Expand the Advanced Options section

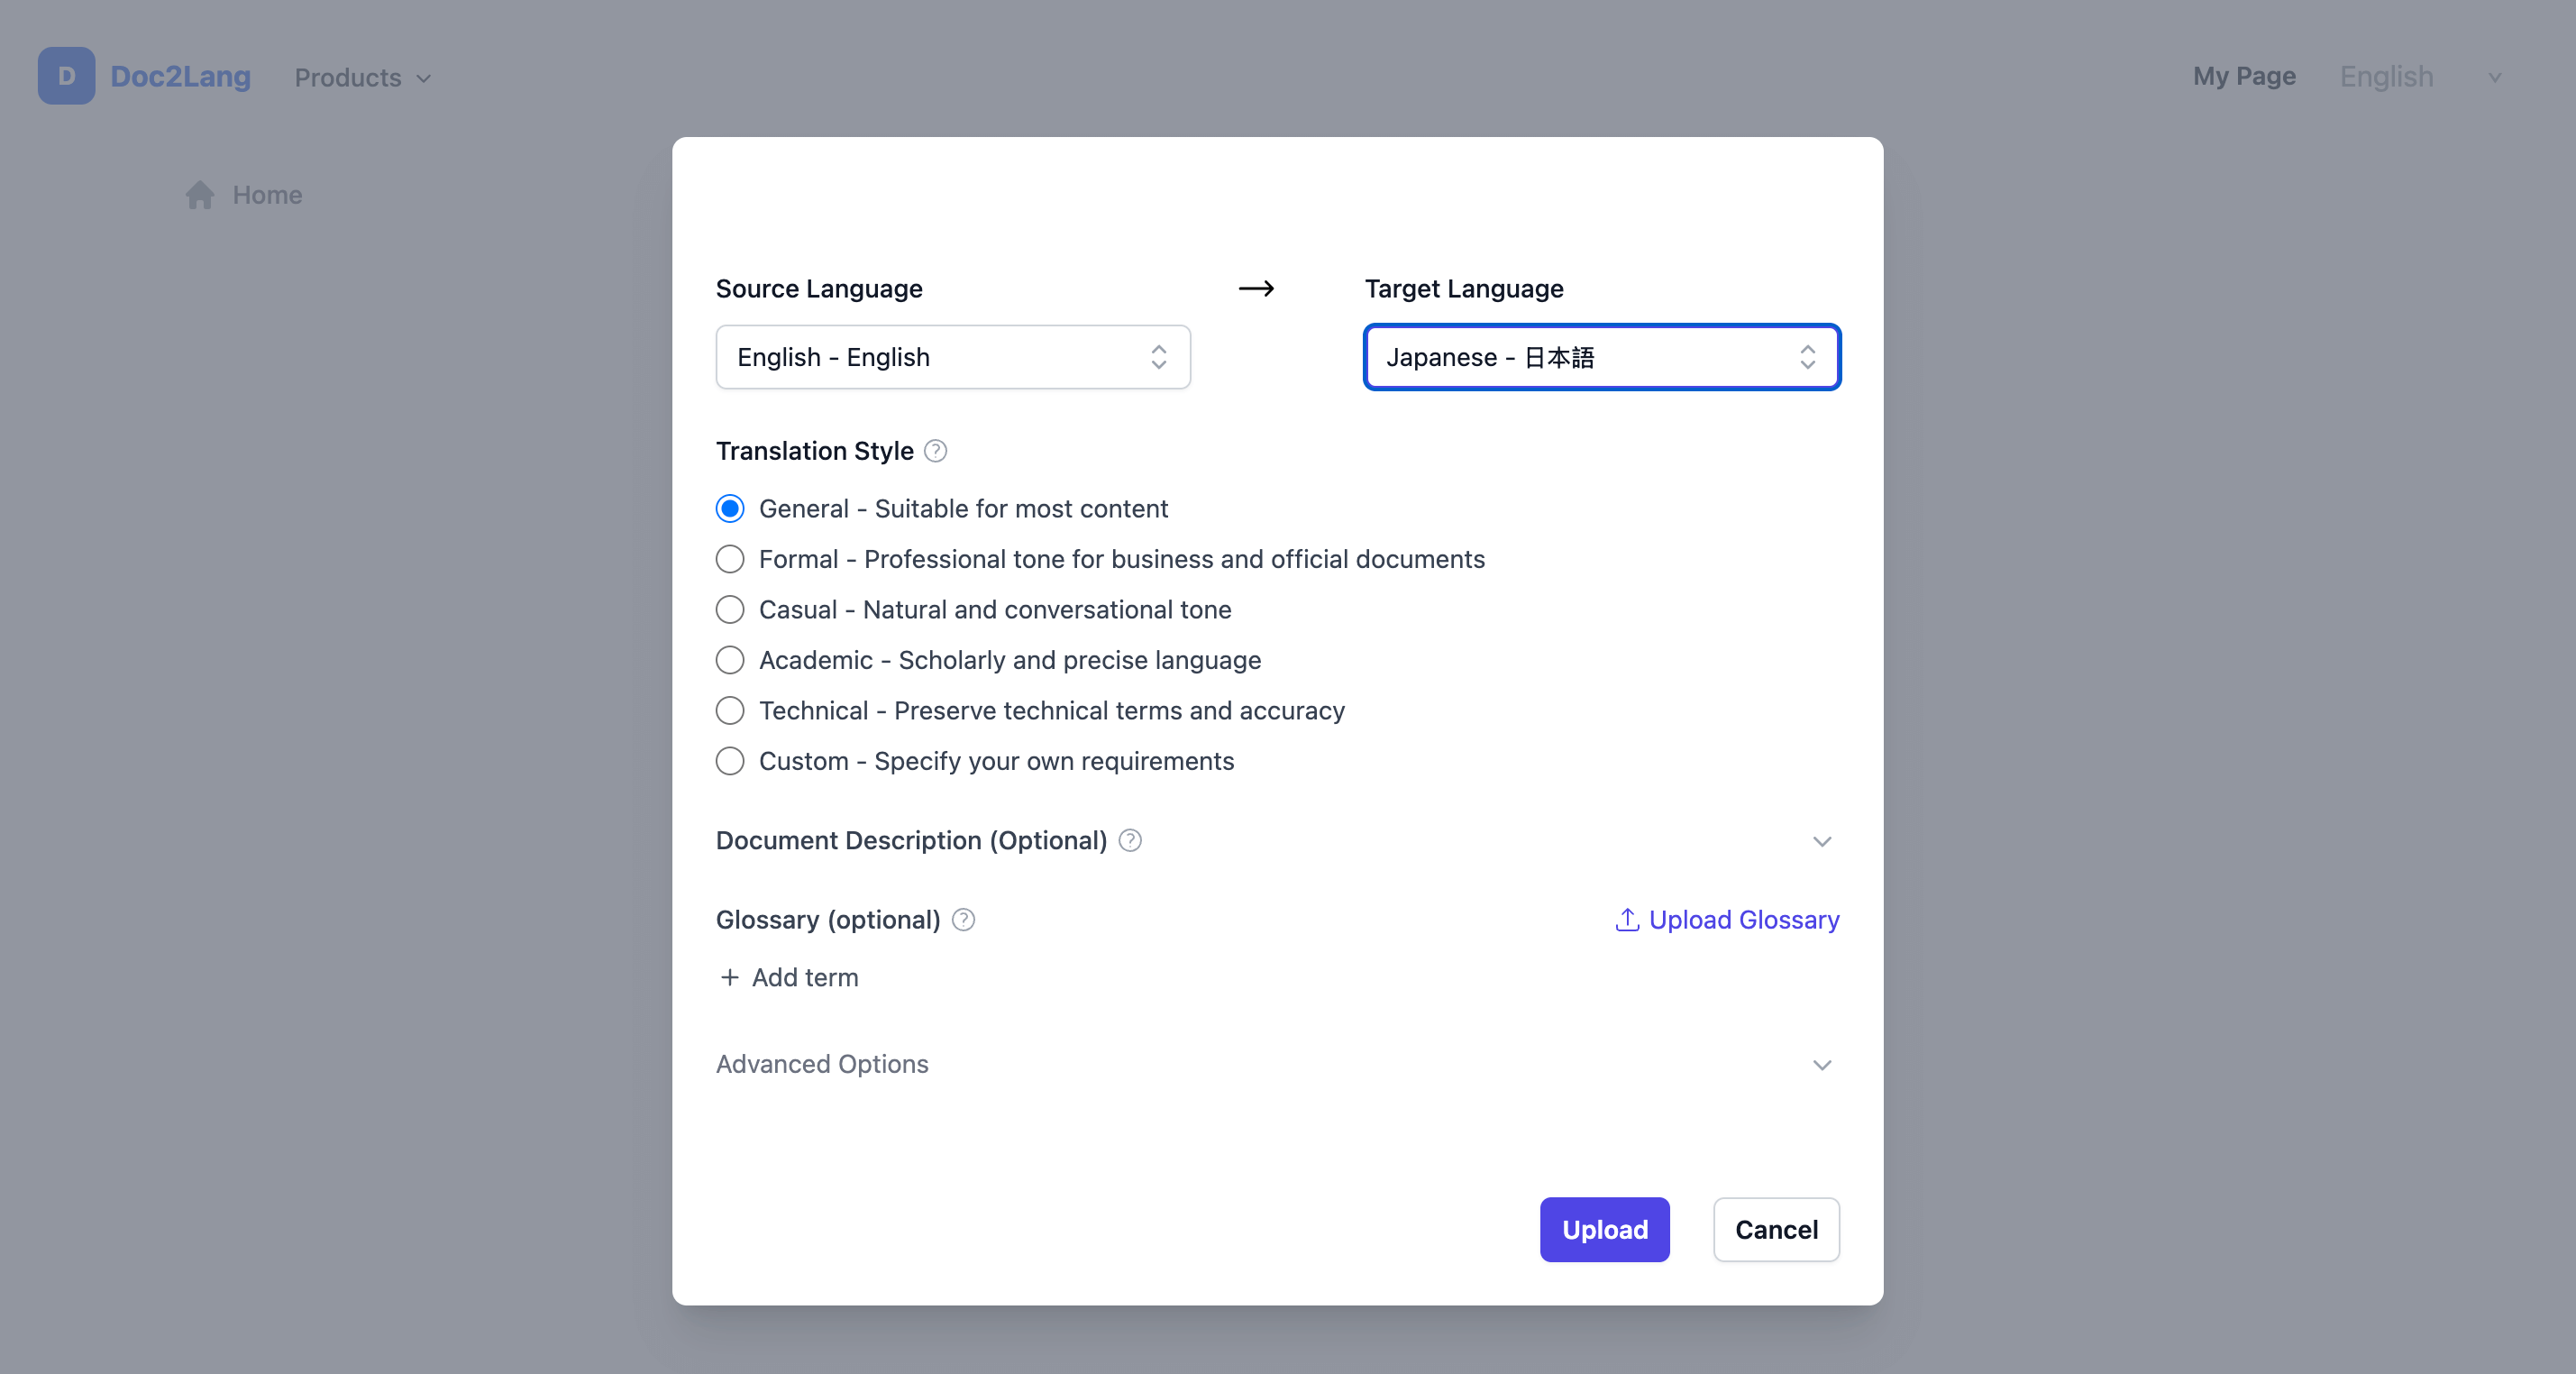click(x=1822, y=1065)
